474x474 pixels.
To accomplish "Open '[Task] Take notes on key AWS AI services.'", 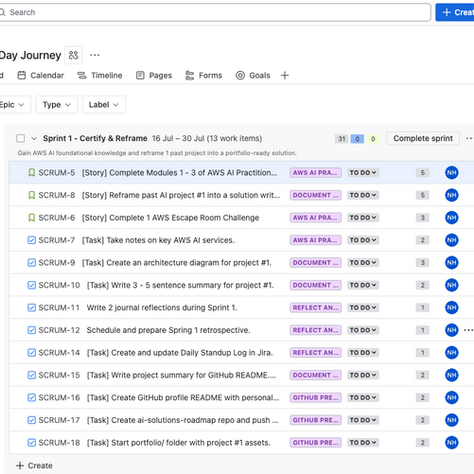I will pos(158,240).
